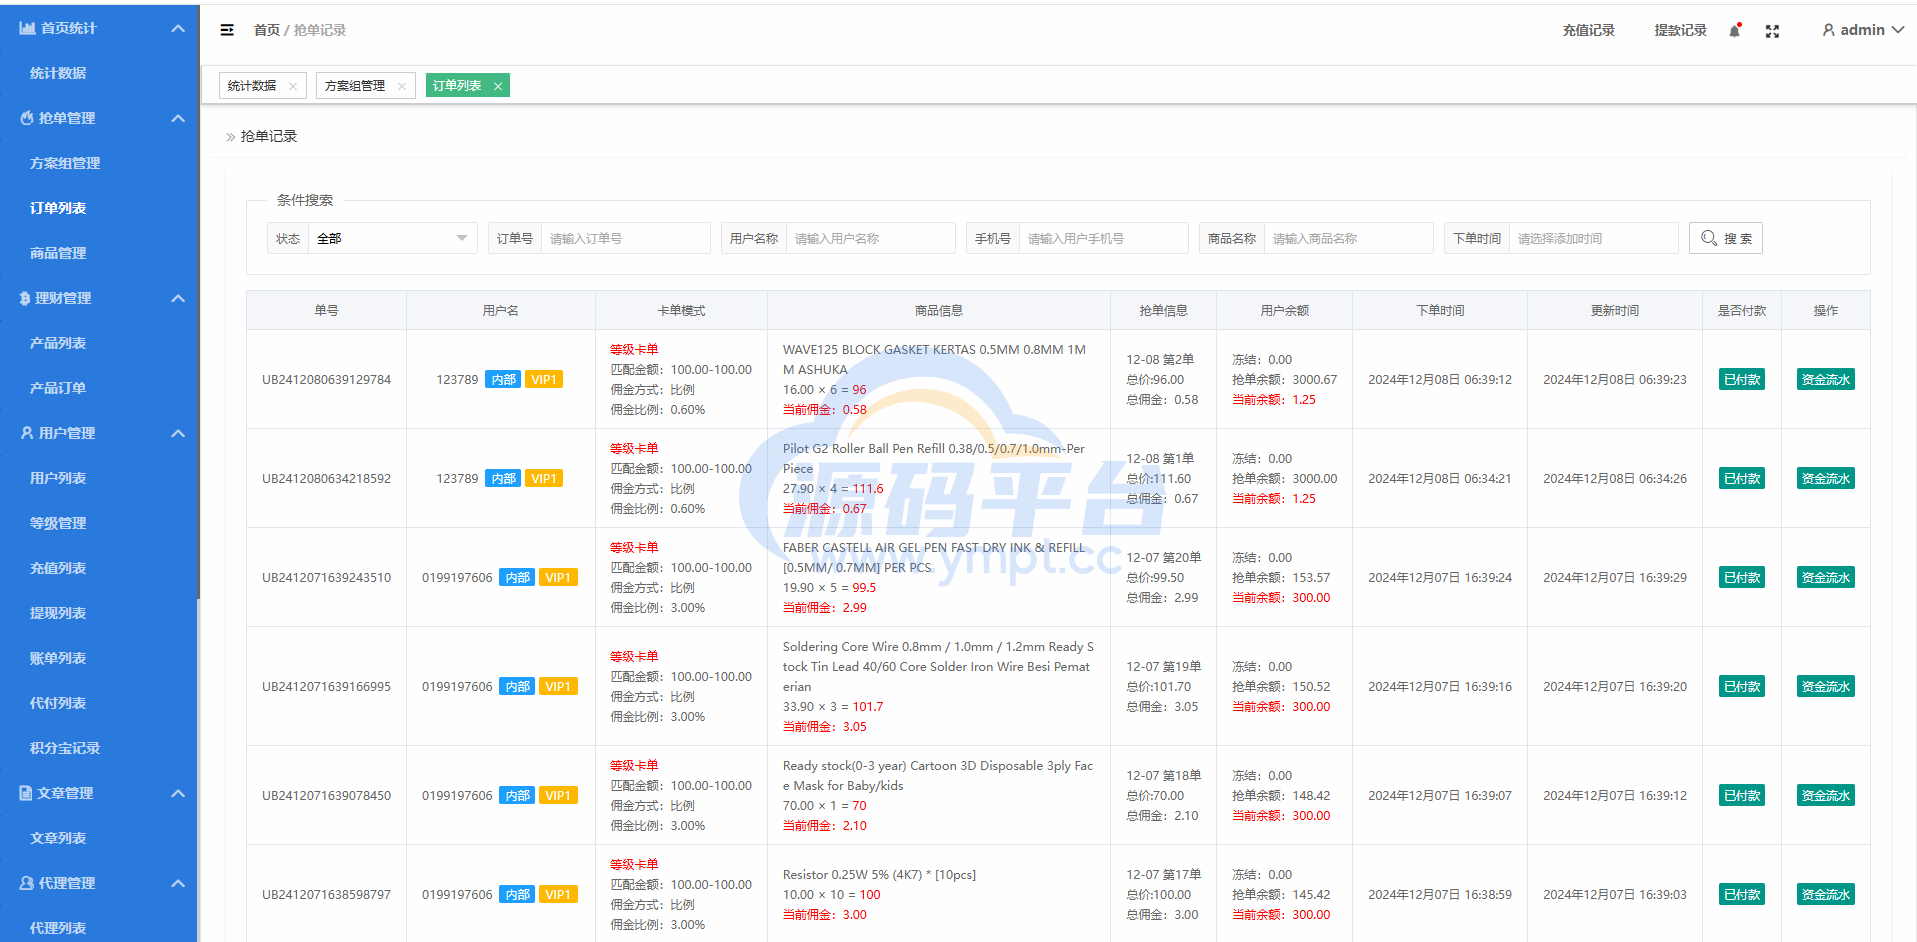Focus the 用户名称 input field

point(870,238)
